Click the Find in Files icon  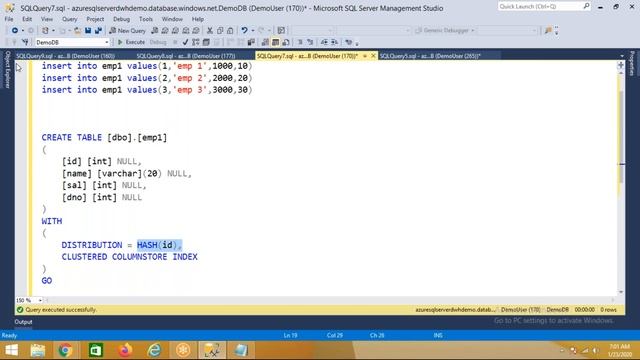[548, 31]
